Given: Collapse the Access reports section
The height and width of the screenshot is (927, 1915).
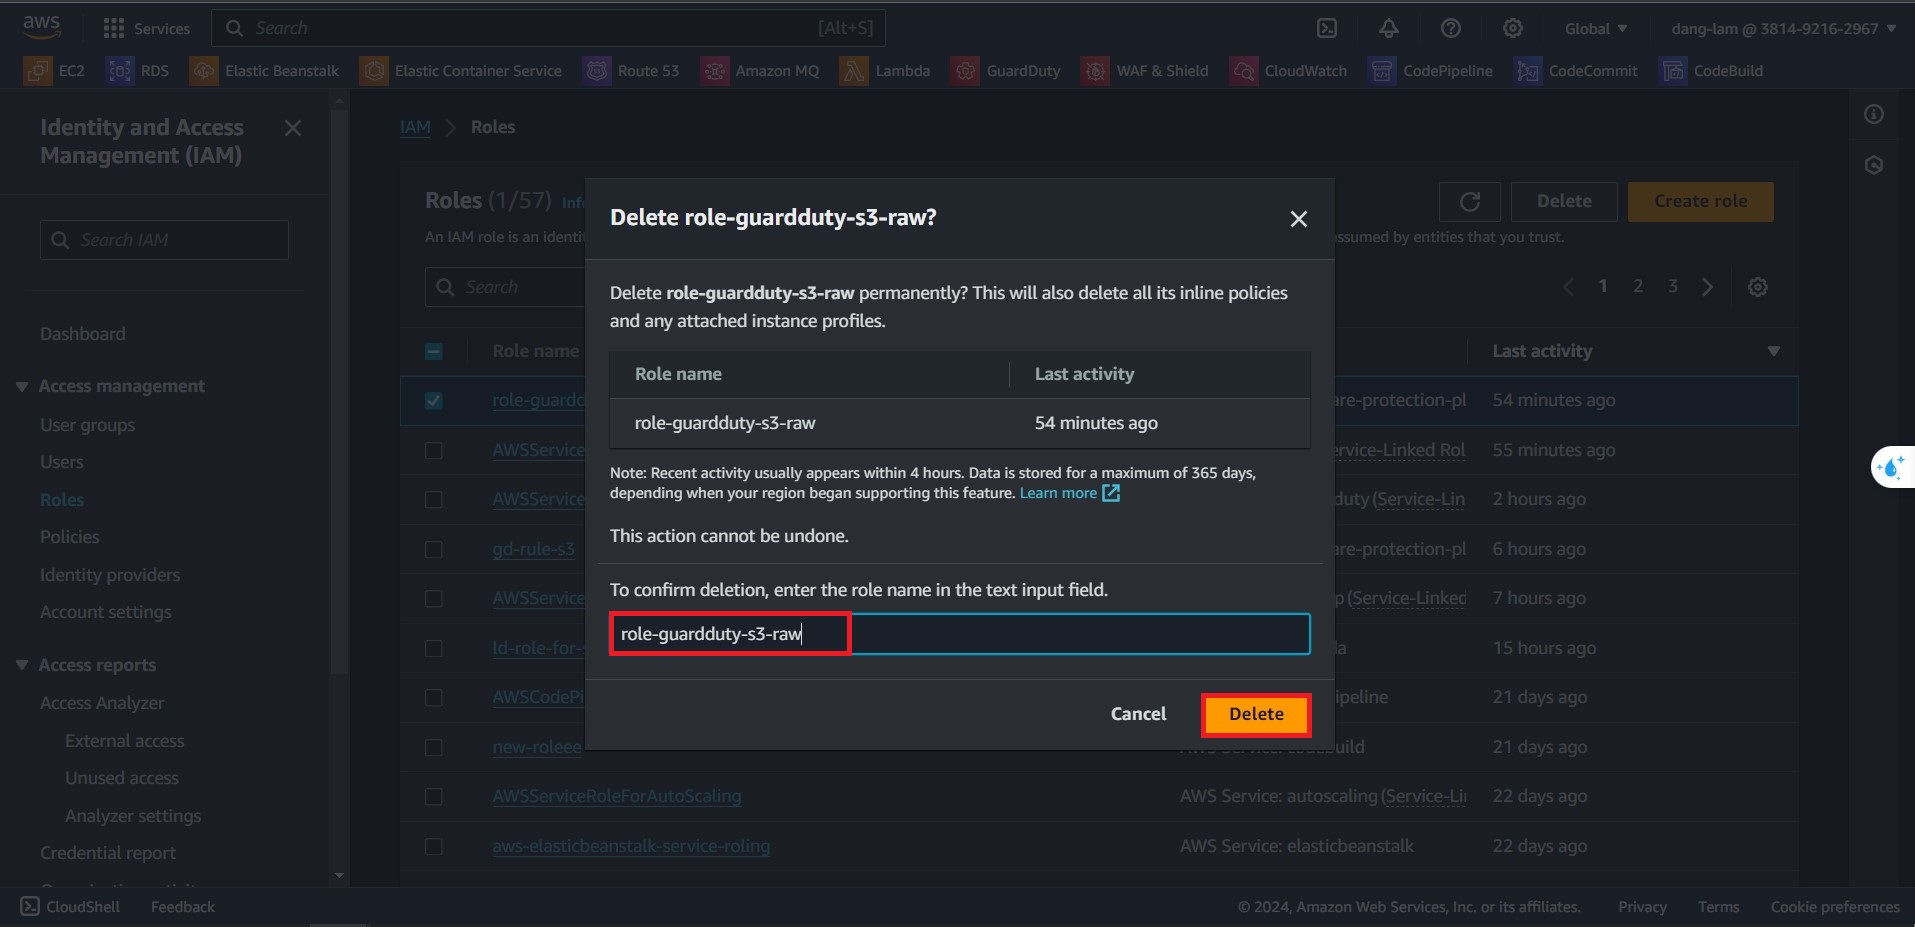Looking at the screenshot, I should (x=22, y=665).
